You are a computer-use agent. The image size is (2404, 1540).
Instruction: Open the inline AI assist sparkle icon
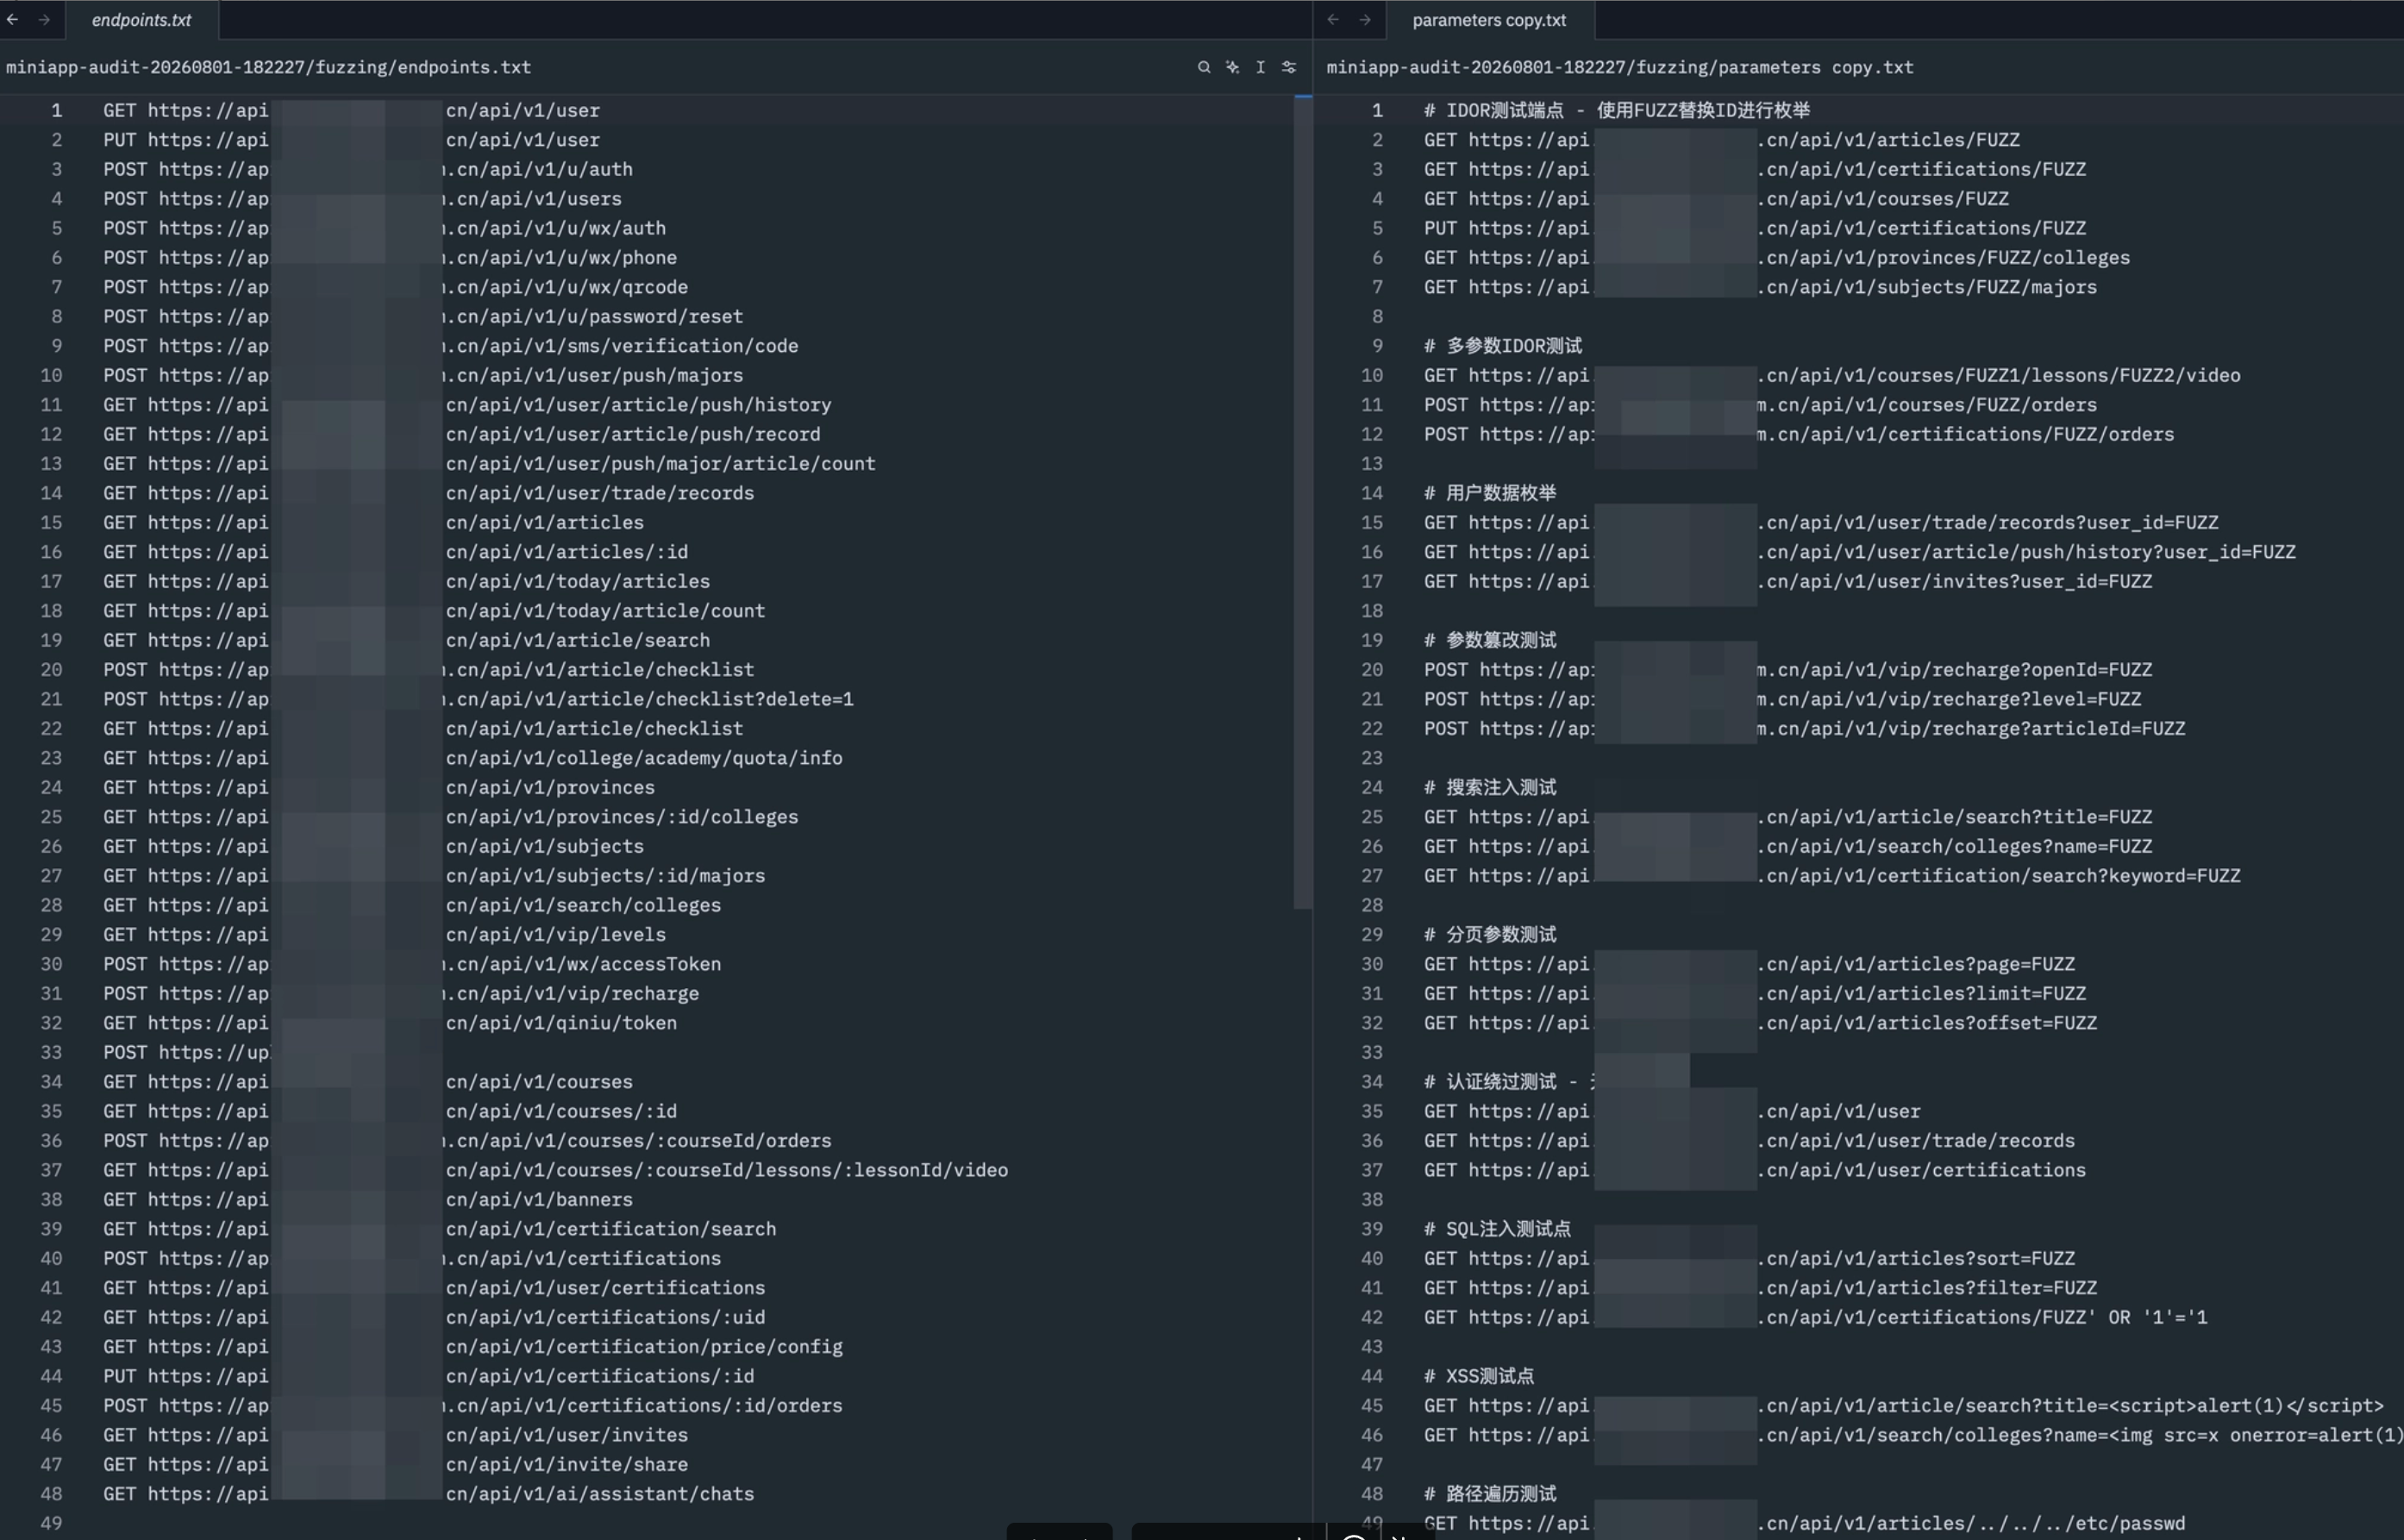[x=1233, y=67]
